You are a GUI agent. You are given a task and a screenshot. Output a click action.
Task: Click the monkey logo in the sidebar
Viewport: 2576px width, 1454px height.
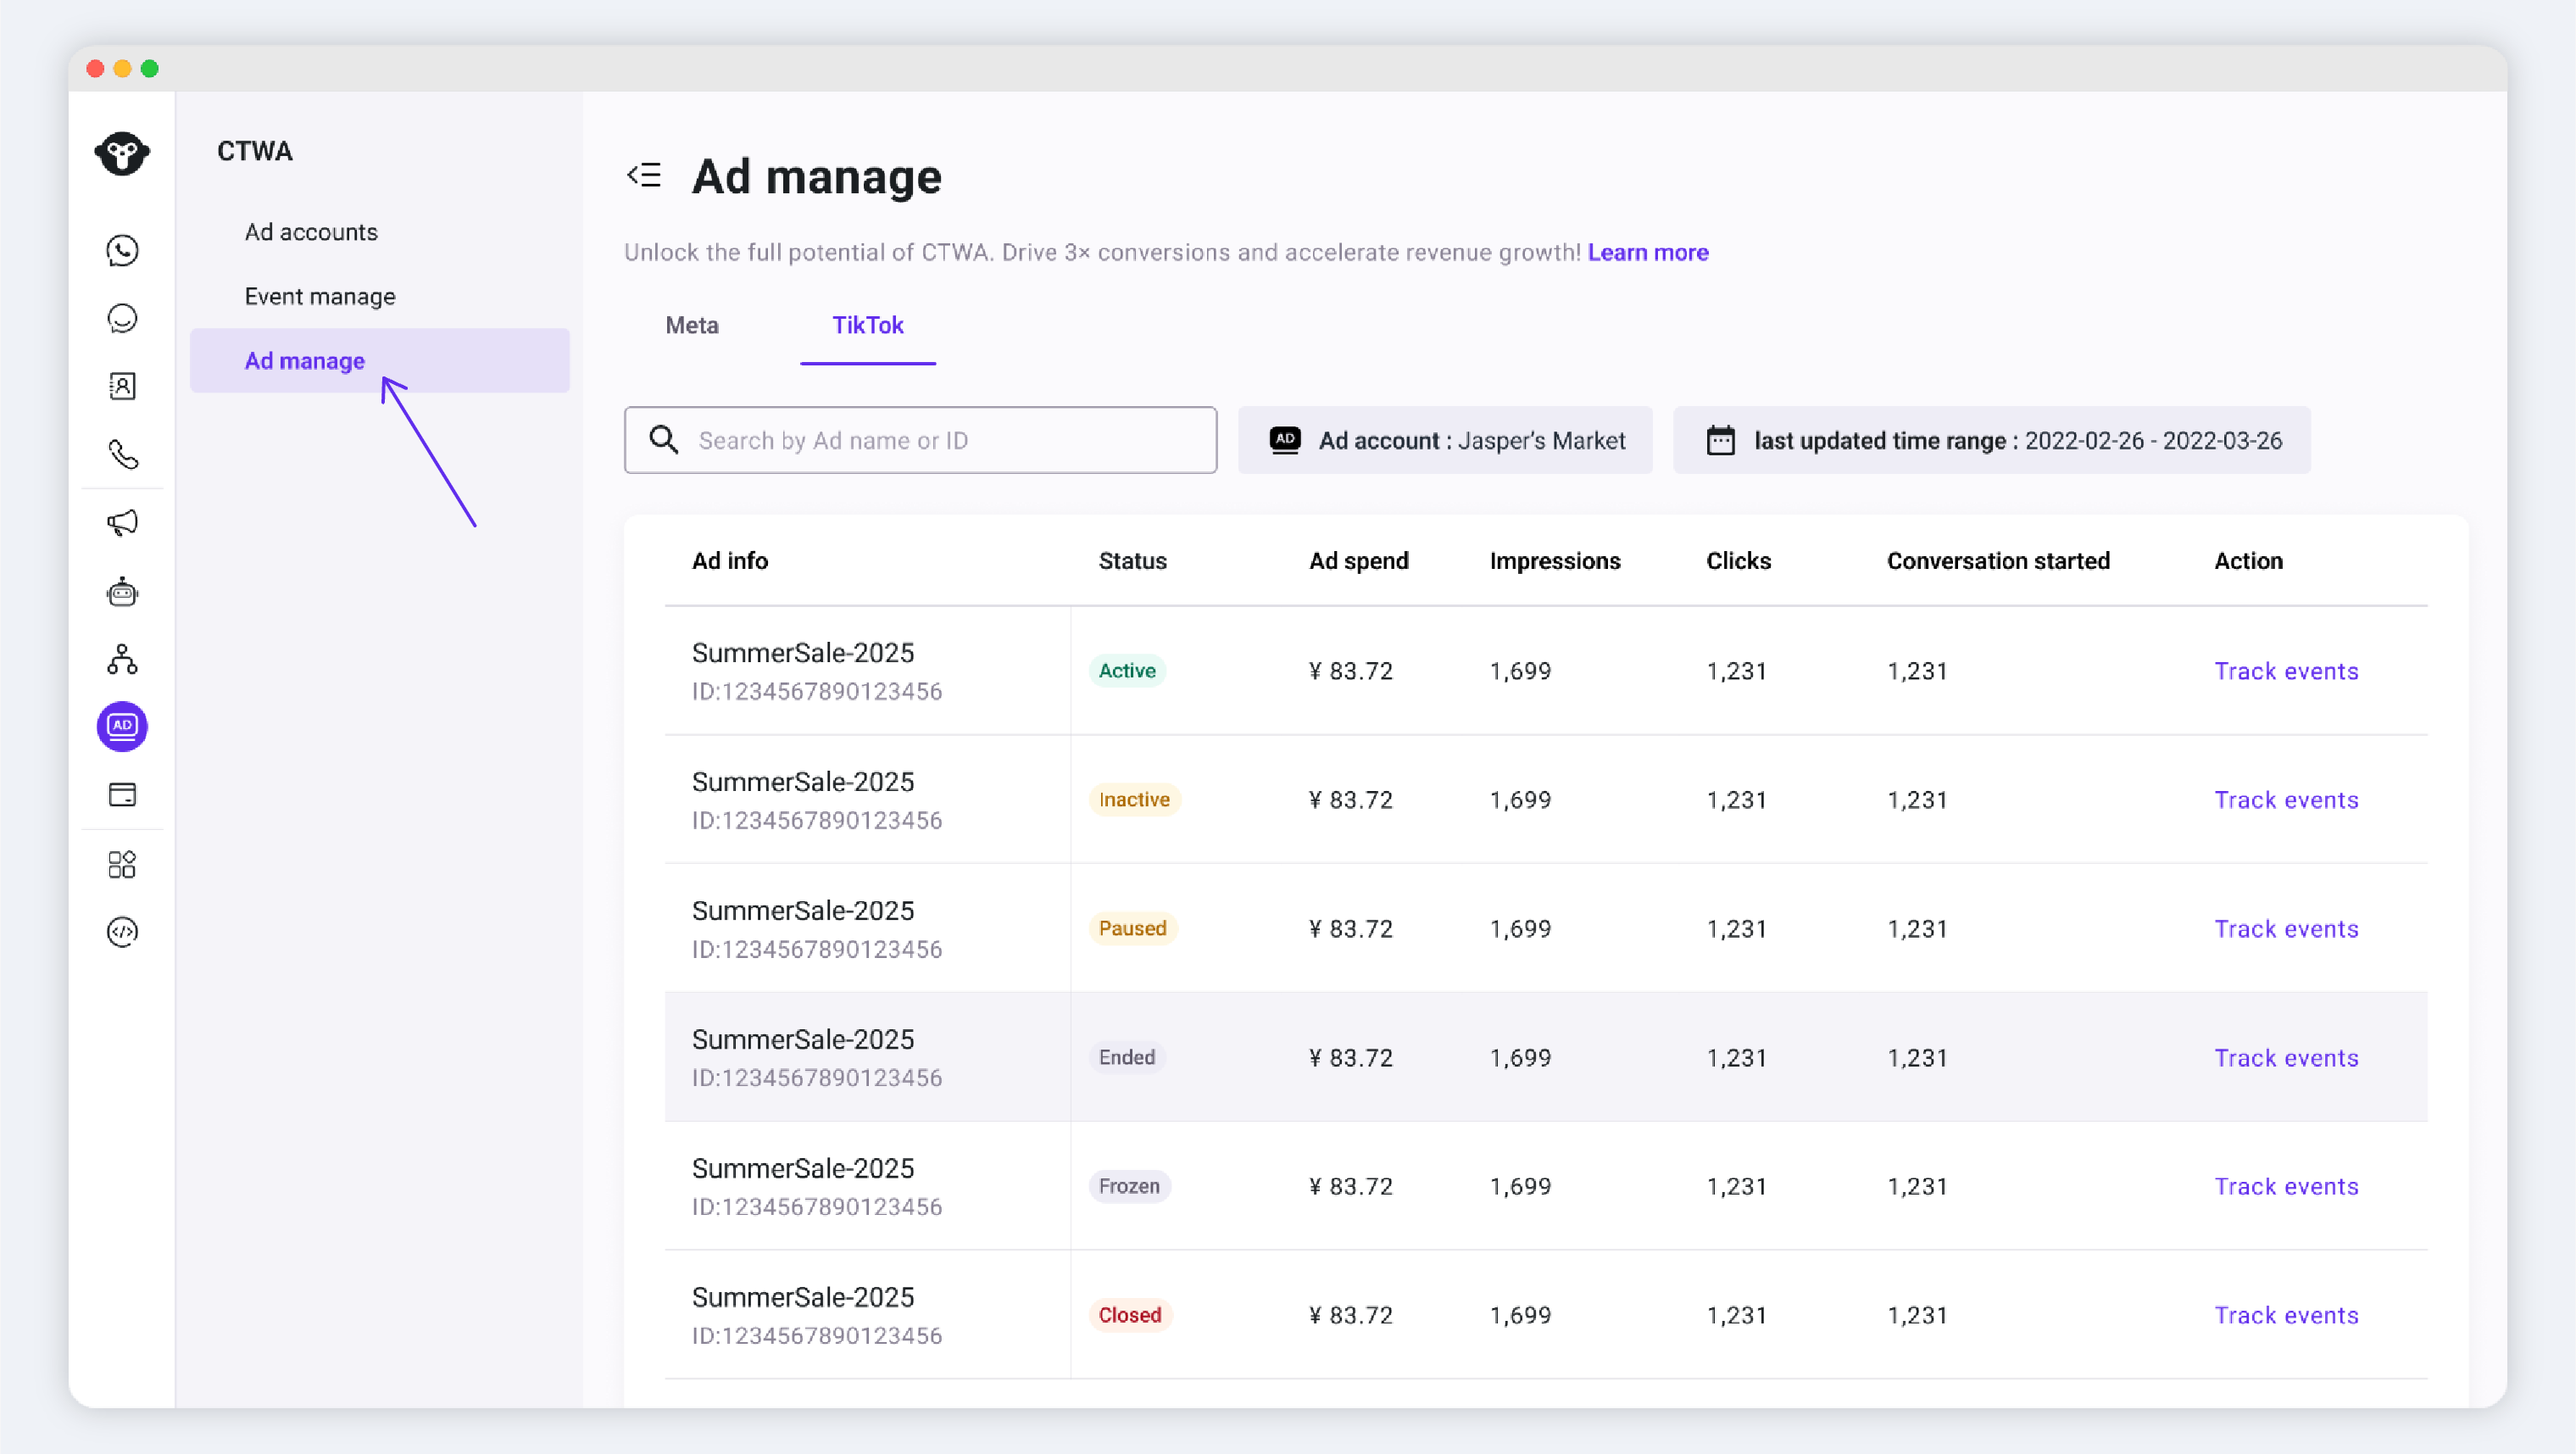point(122,153)
